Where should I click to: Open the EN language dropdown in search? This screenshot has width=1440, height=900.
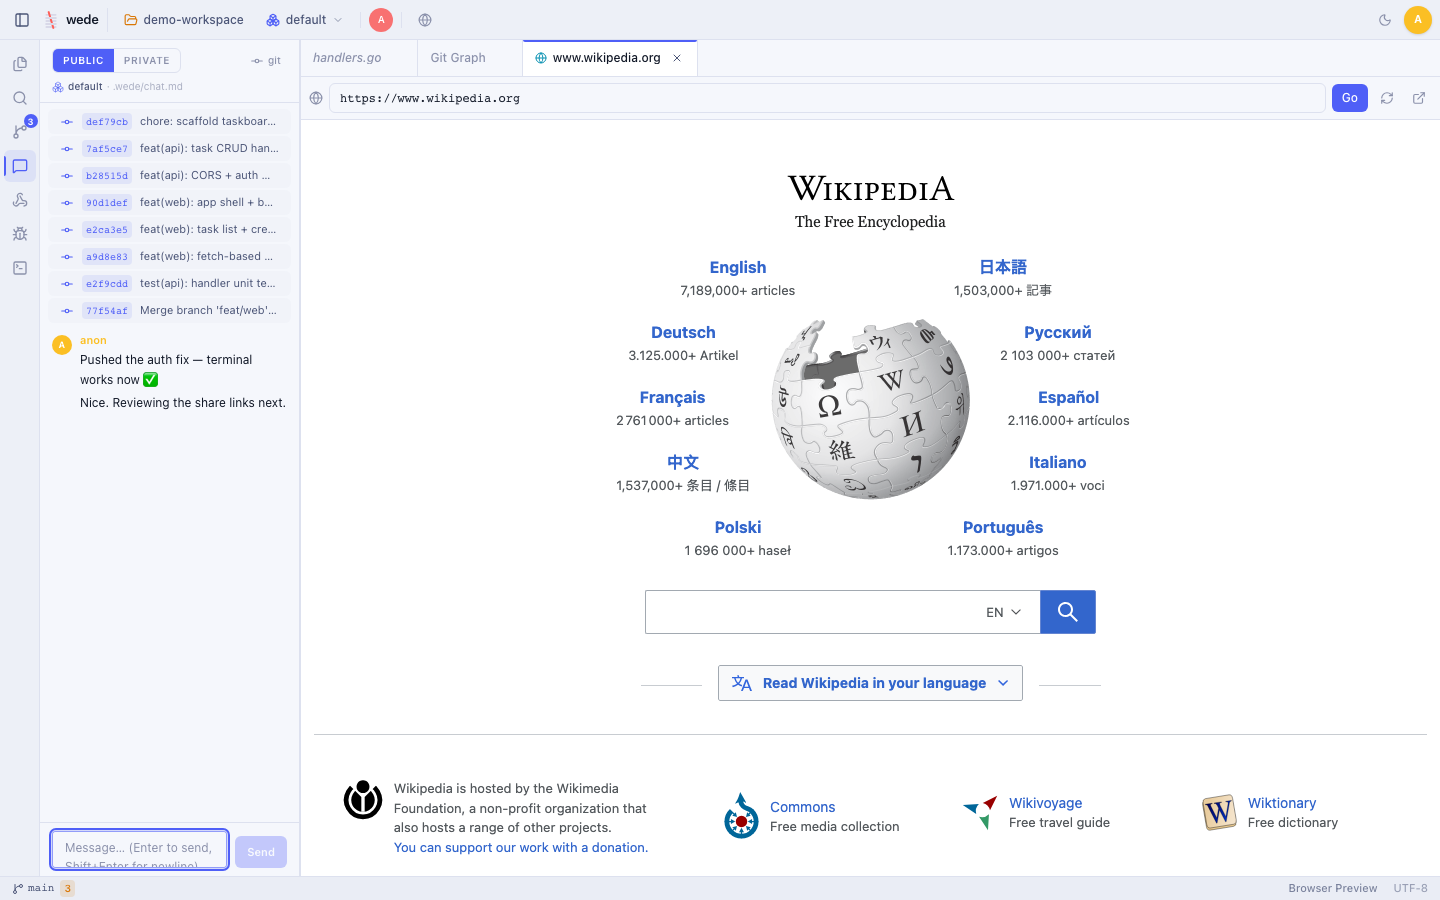coord(1004,612)
